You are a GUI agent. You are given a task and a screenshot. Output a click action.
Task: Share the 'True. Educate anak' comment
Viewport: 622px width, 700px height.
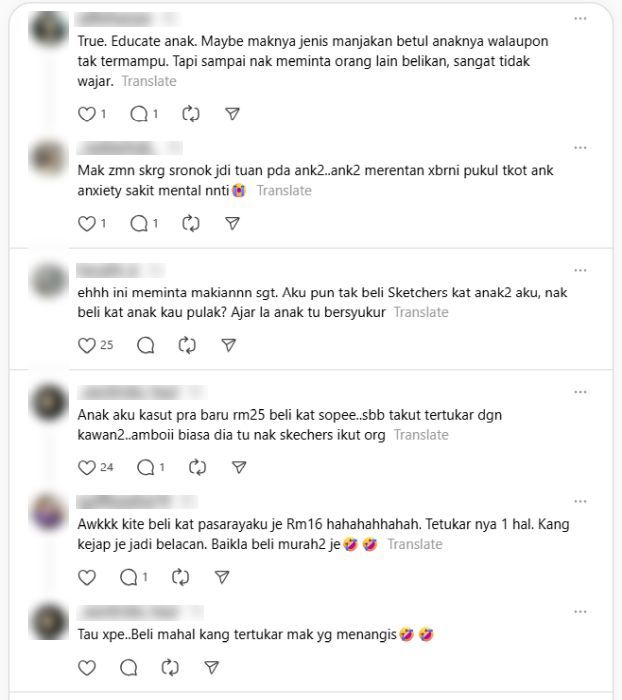(x=232, y=114)
